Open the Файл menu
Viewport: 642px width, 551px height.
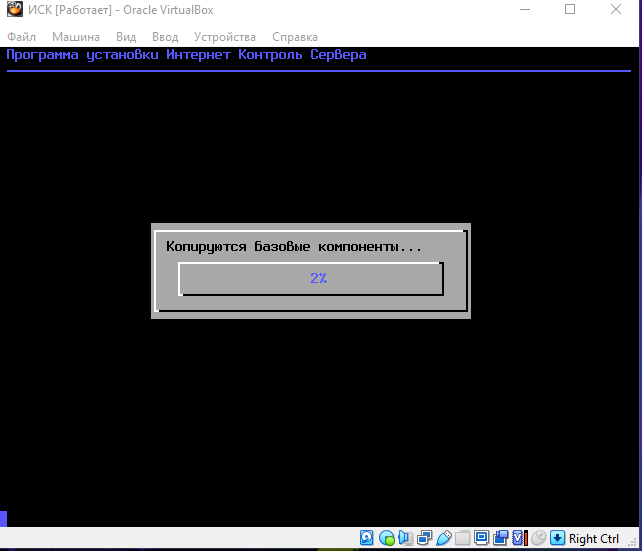tap(21, 37)
